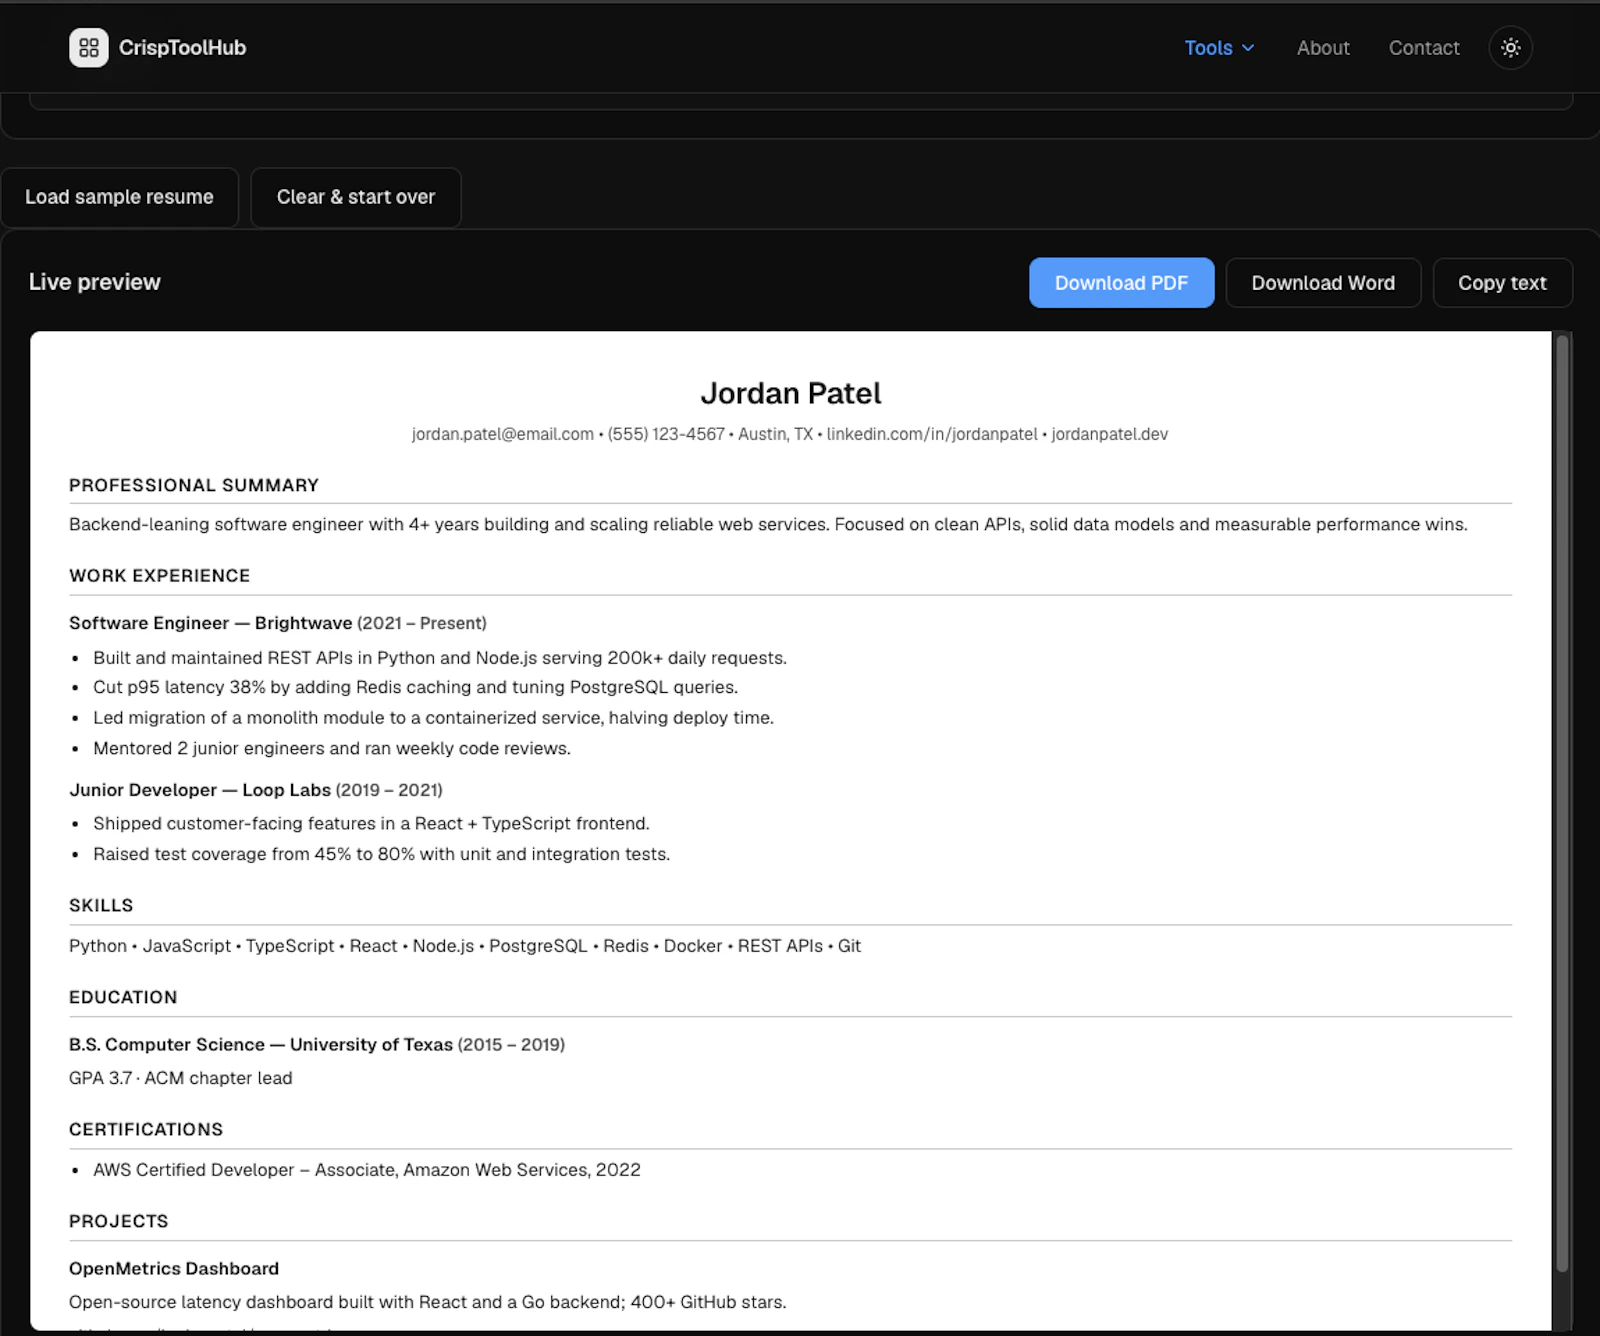Click GPA 3.7 · ACM chapter lead
The height and width of the screenshot is (1336, 1600).
181,1078
